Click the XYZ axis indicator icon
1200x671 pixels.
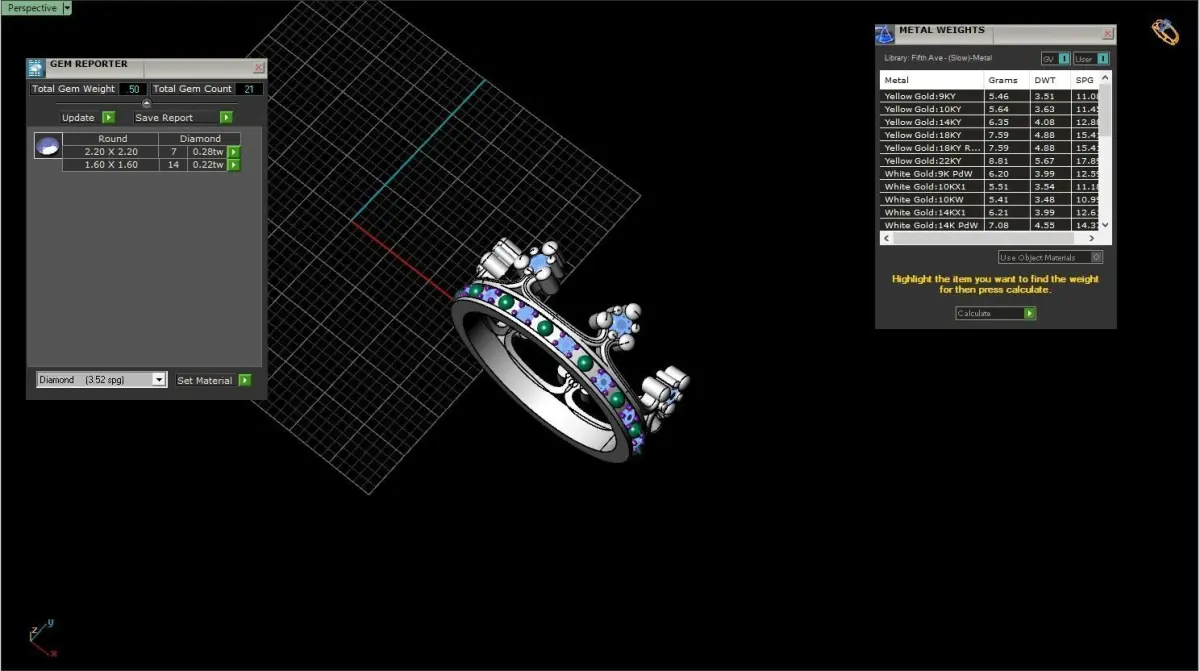click(42, 638)
